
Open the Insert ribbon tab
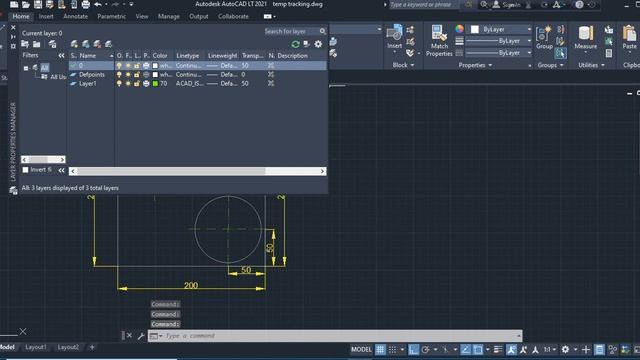pos(46,16)
